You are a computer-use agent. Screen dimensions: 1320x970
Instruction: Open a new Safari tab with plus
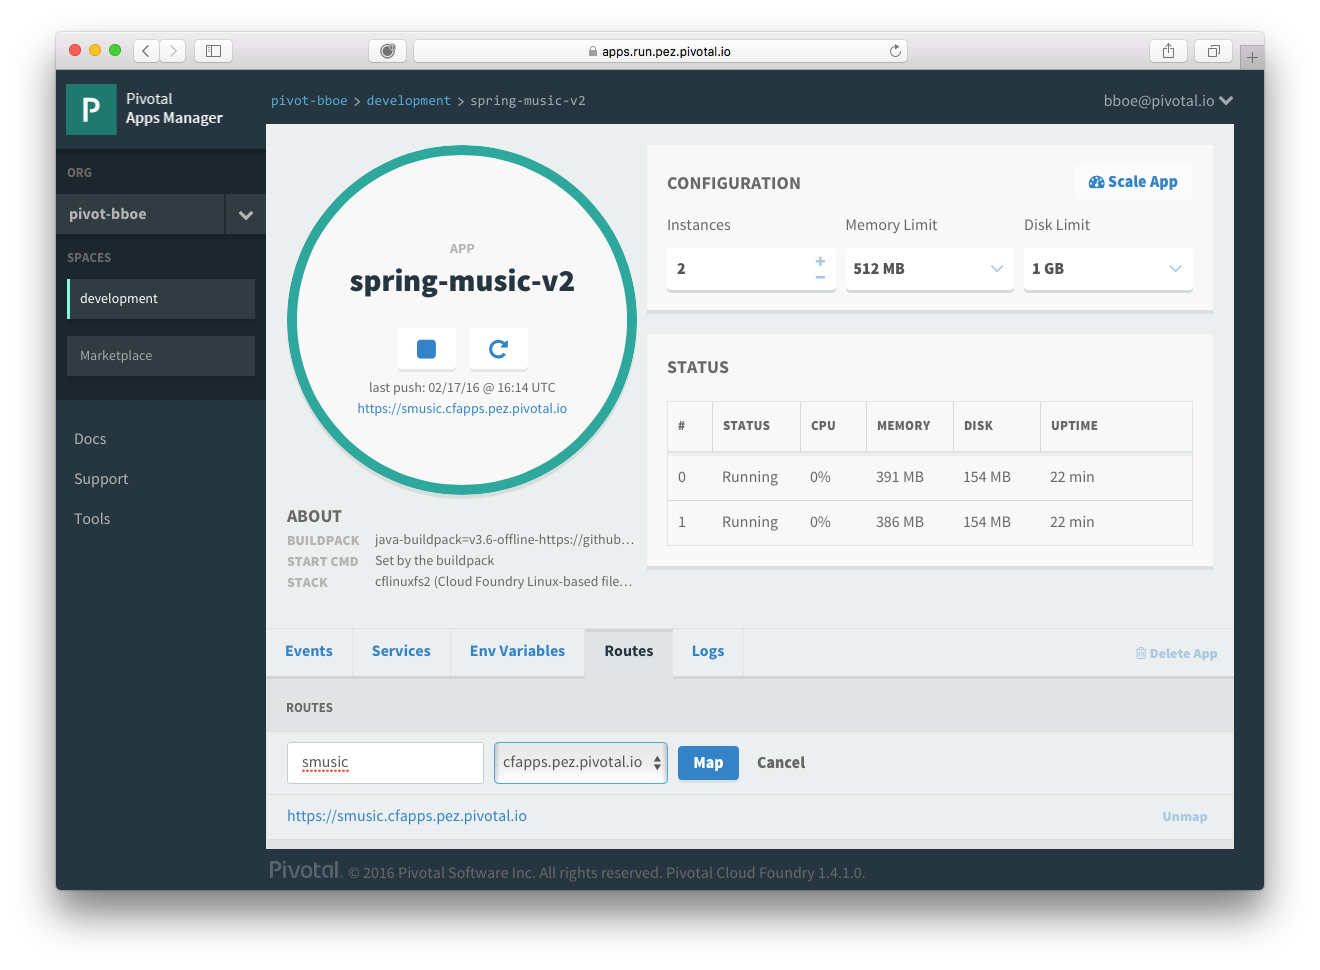coord(1252,58)
